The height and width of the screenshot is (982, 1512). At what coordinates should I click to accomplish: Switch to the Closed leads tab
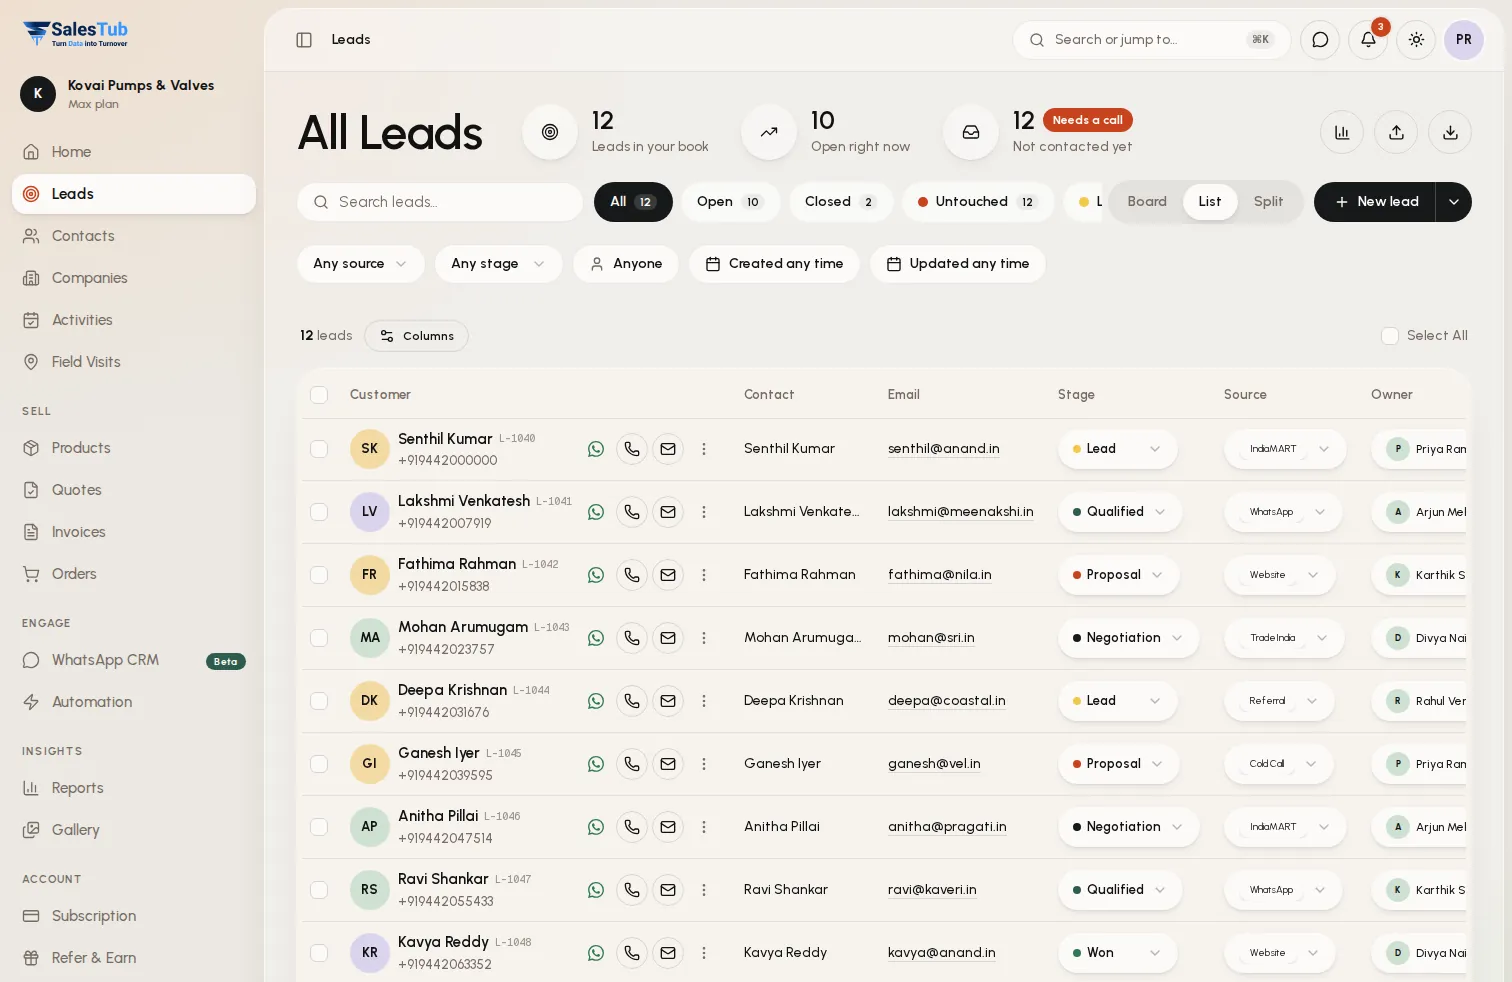click(x=840, y=202)
